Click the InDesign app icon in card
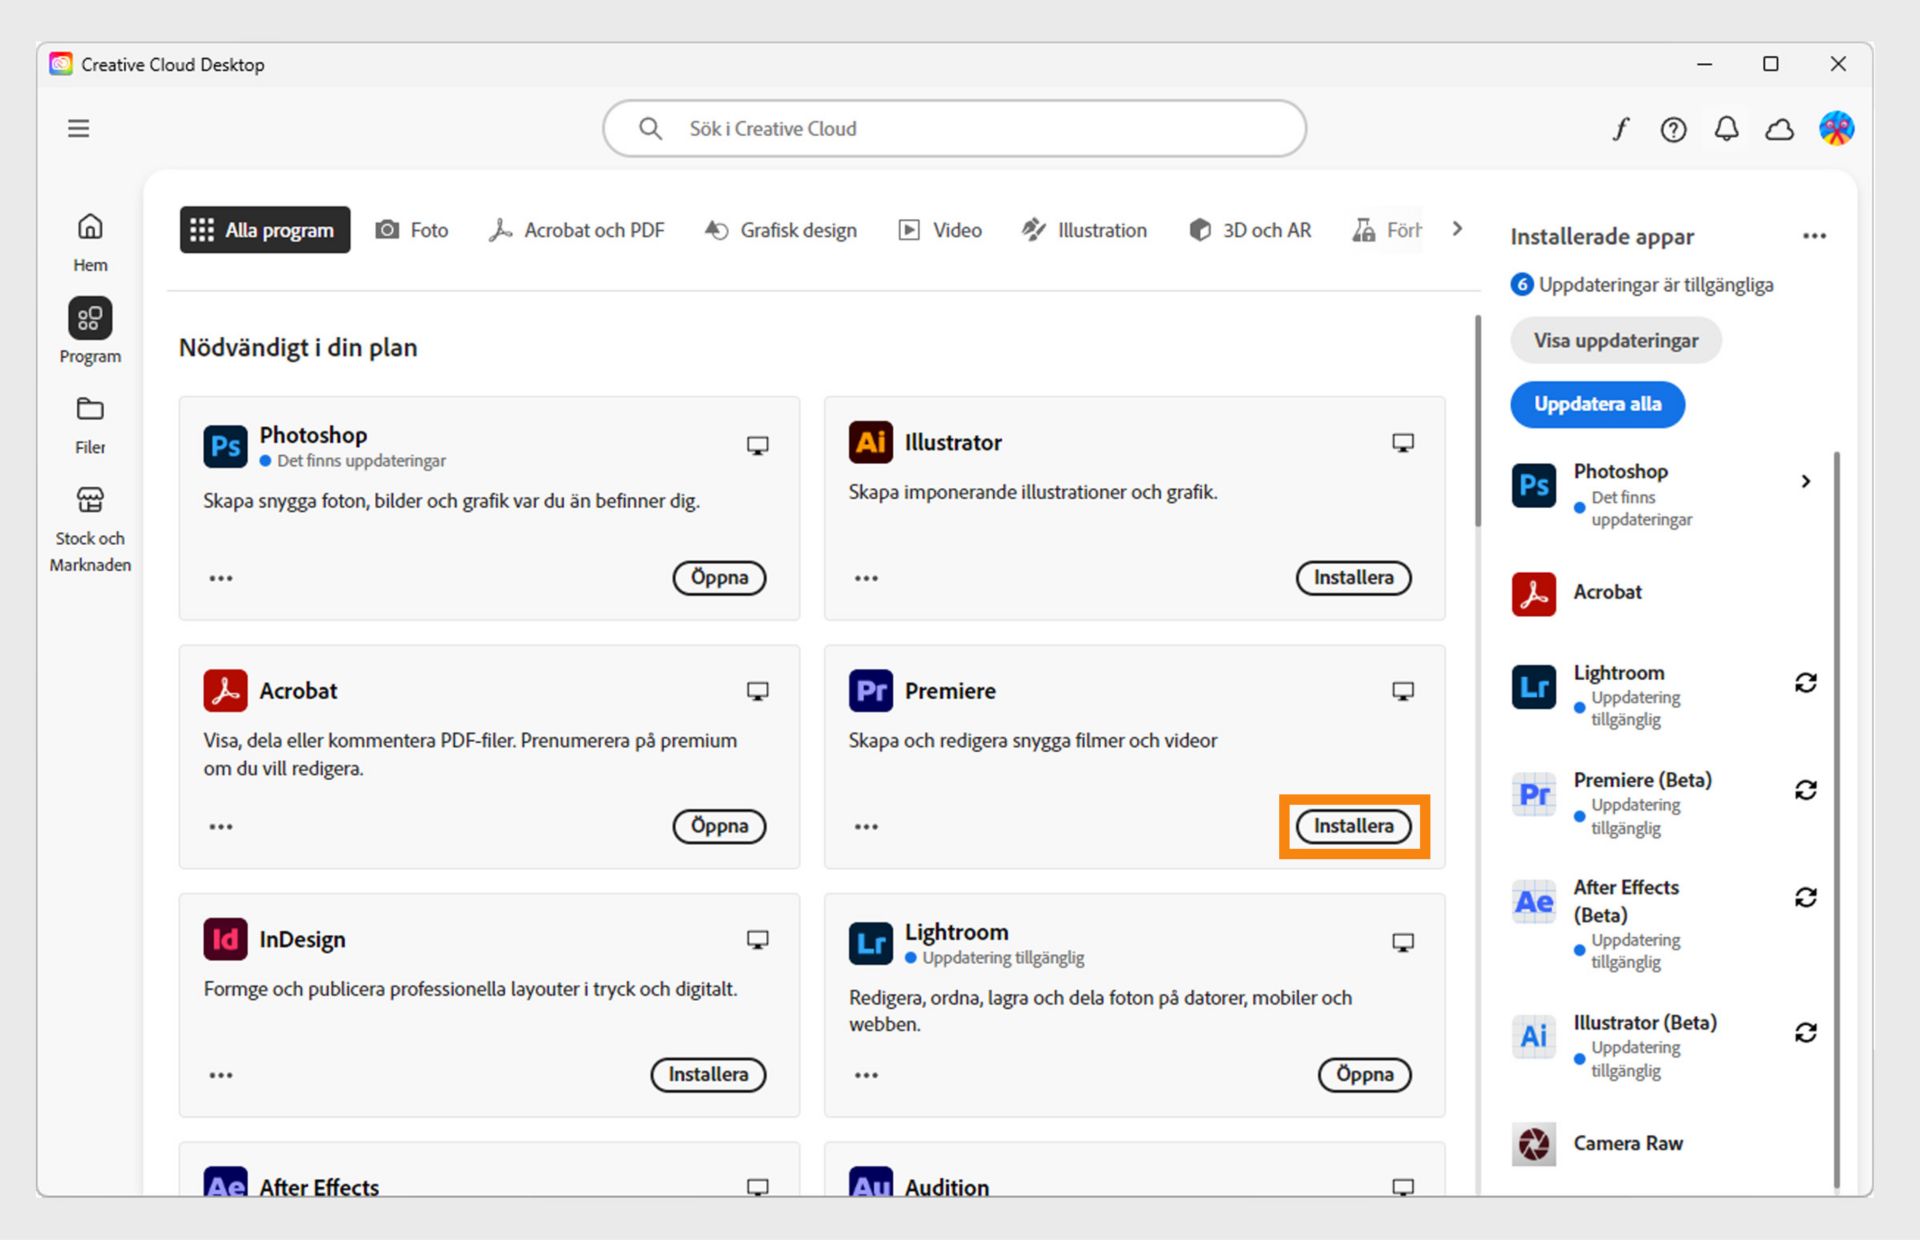The width and height of the screenshot is (1920, 1240). [x=225, y=939]
